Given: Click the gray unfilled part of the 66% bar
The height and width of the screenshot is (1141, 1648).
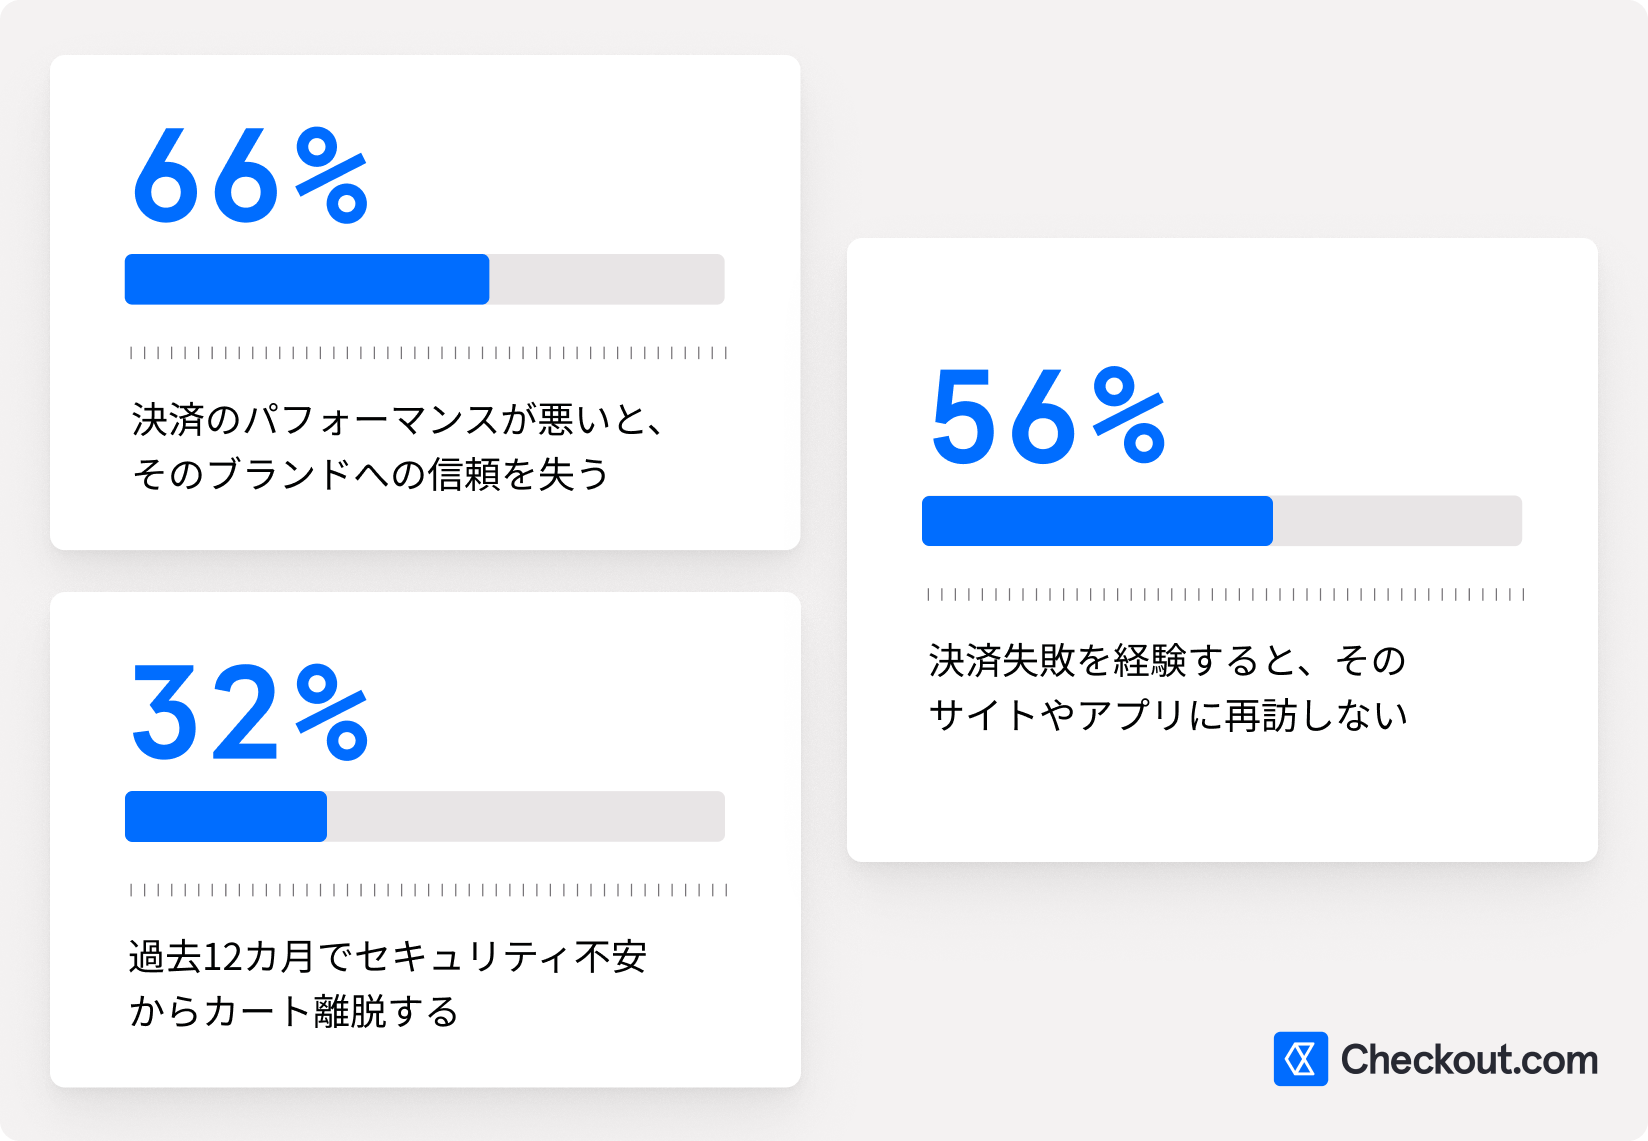Looking at the screenshot, I should [606, 279].
